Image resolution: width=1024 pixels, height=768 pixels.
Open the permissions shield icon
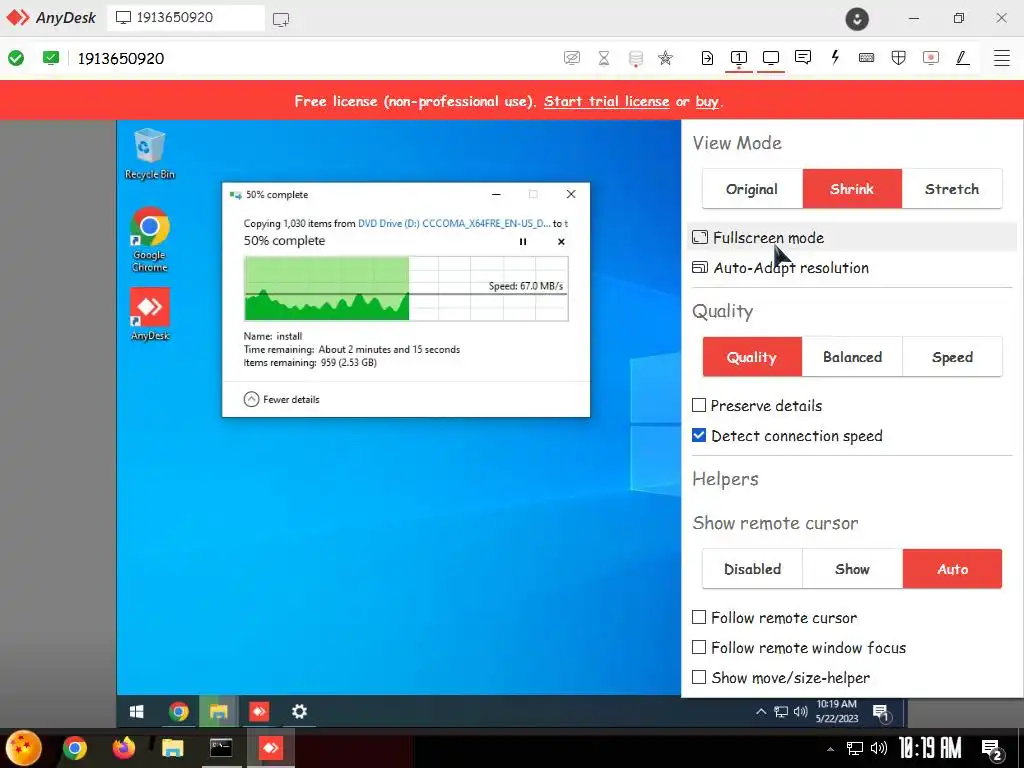pos(899,58)
